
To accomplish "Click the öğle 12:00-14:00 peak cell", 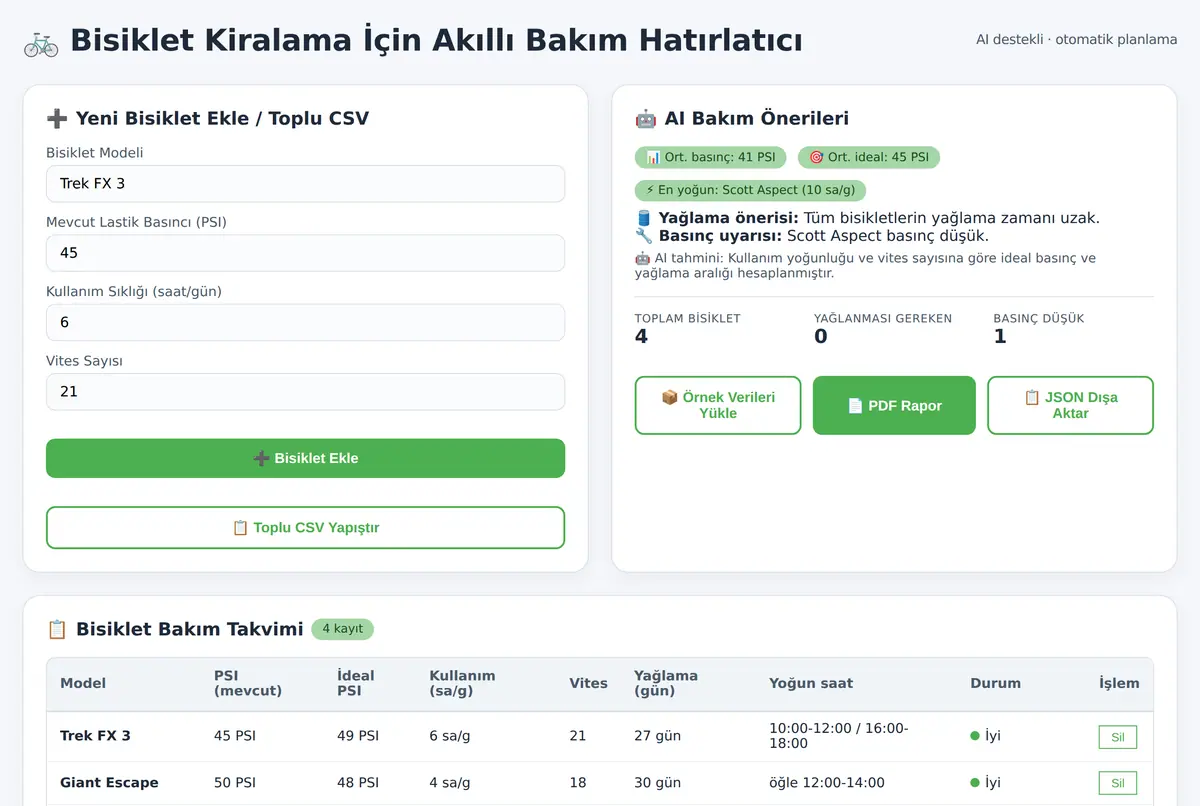I will coord(827,783).
